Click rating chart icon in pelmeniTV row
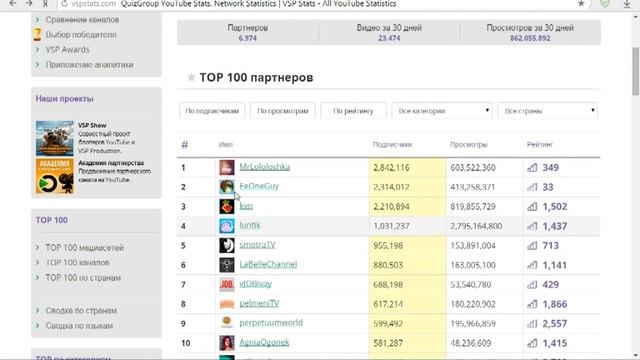The width and height of the screenshot is (640, 360). point(532,304)
